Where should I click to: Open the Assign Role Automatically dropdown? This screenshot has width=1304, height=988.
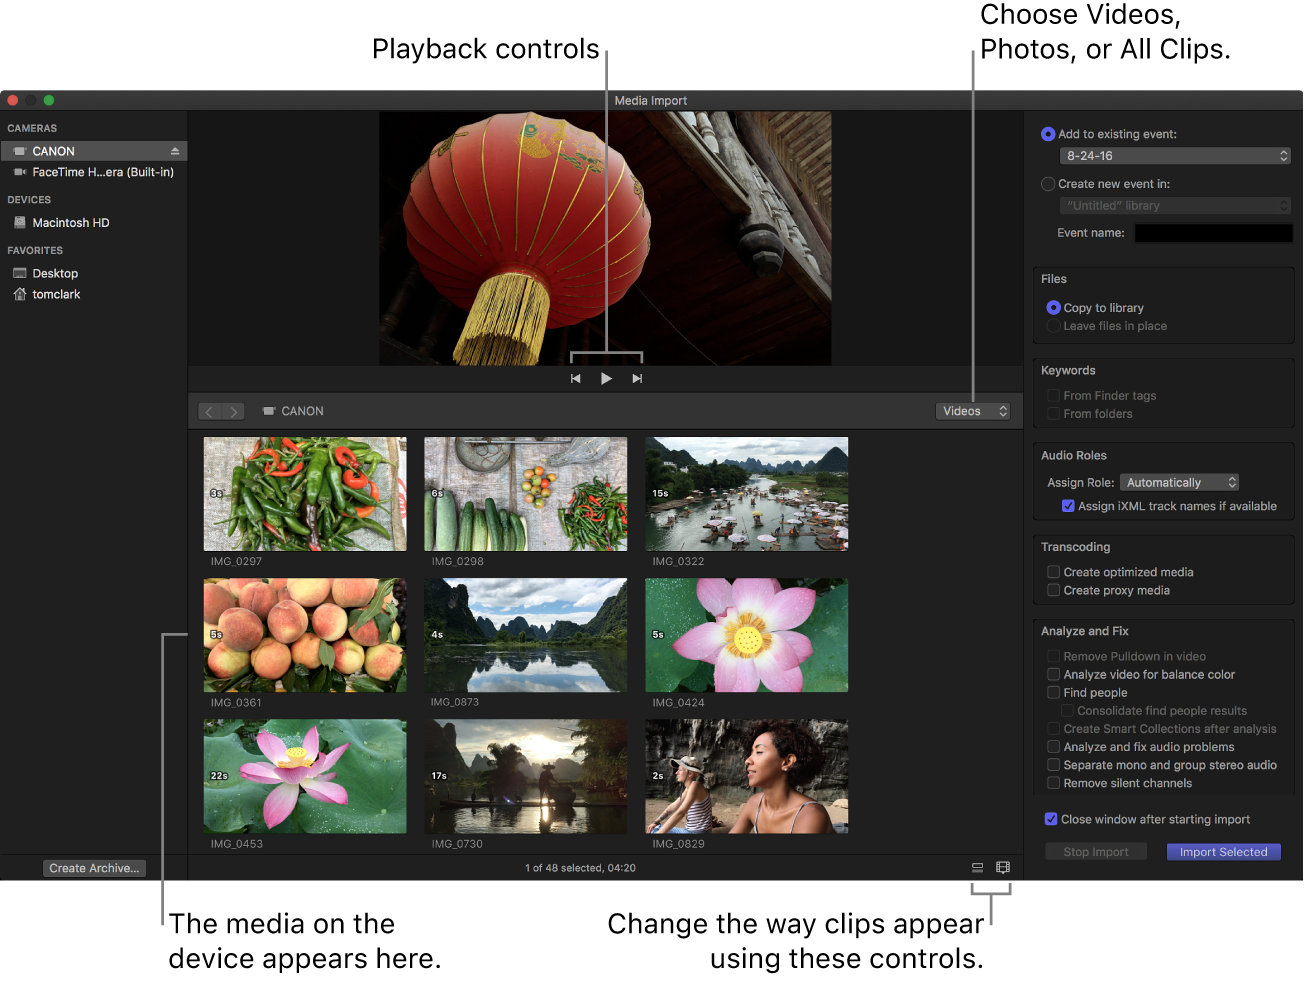coord(1179,481)
